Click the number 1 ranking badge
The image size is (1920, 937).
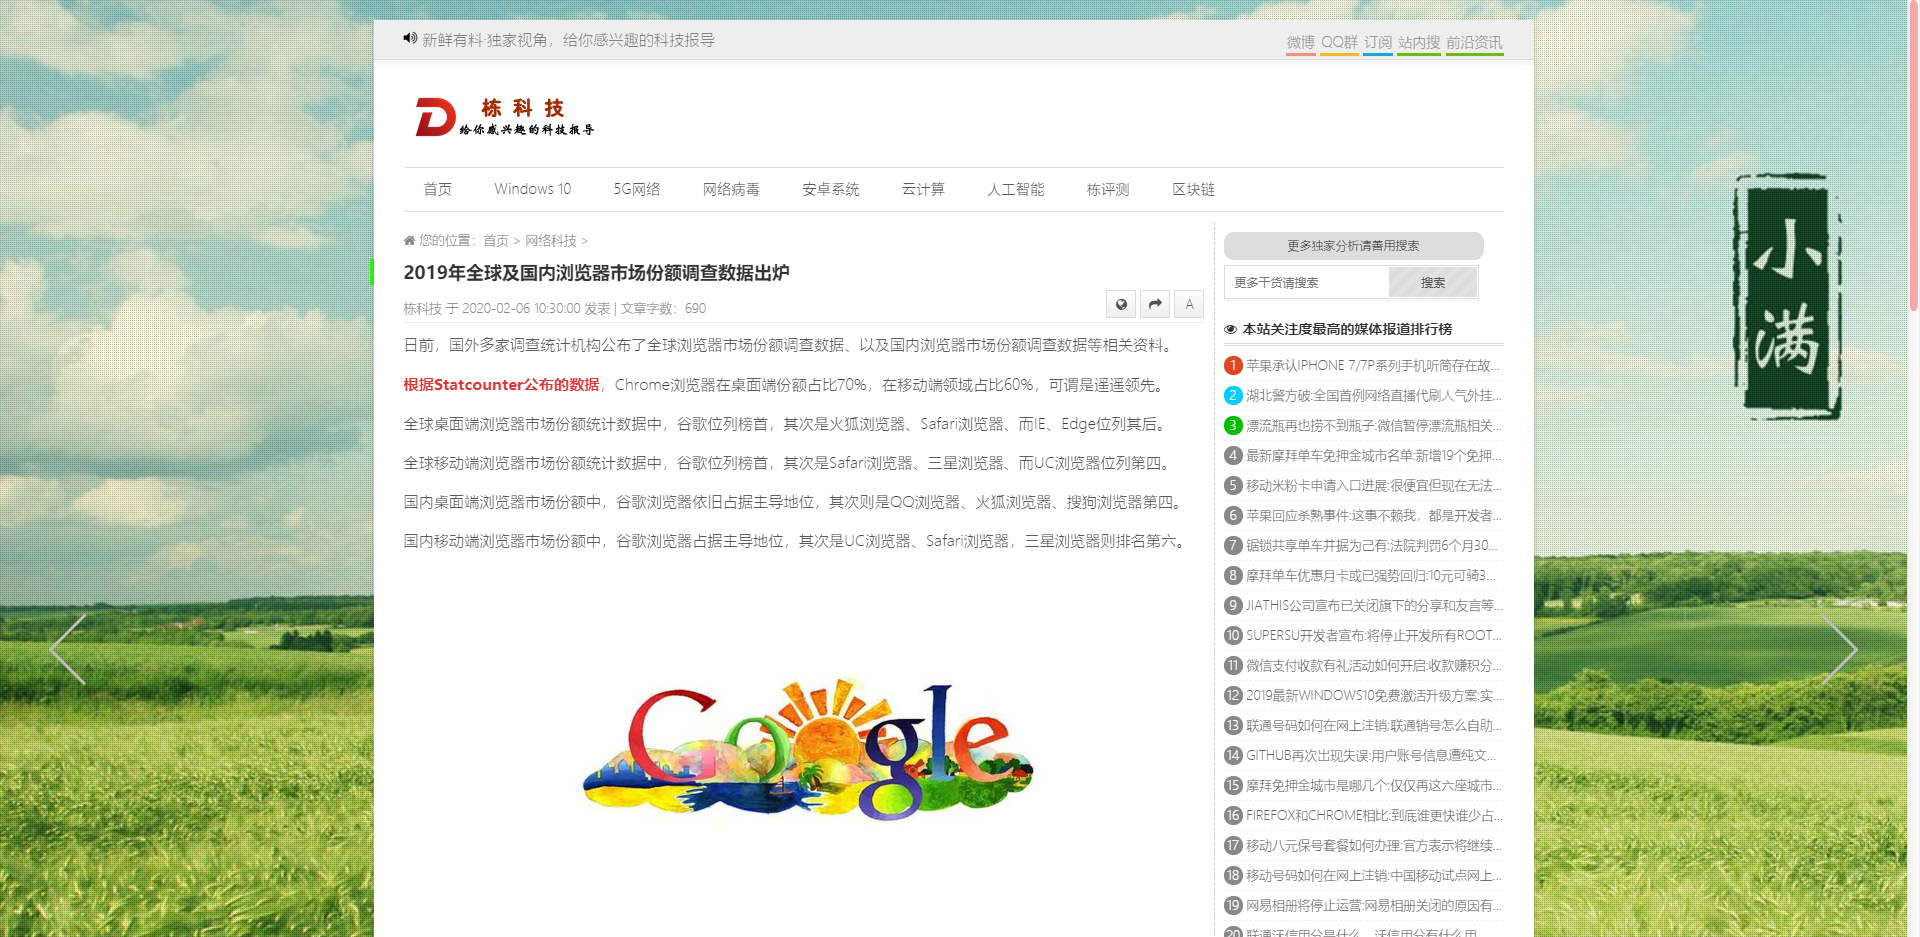point(1233,366)
